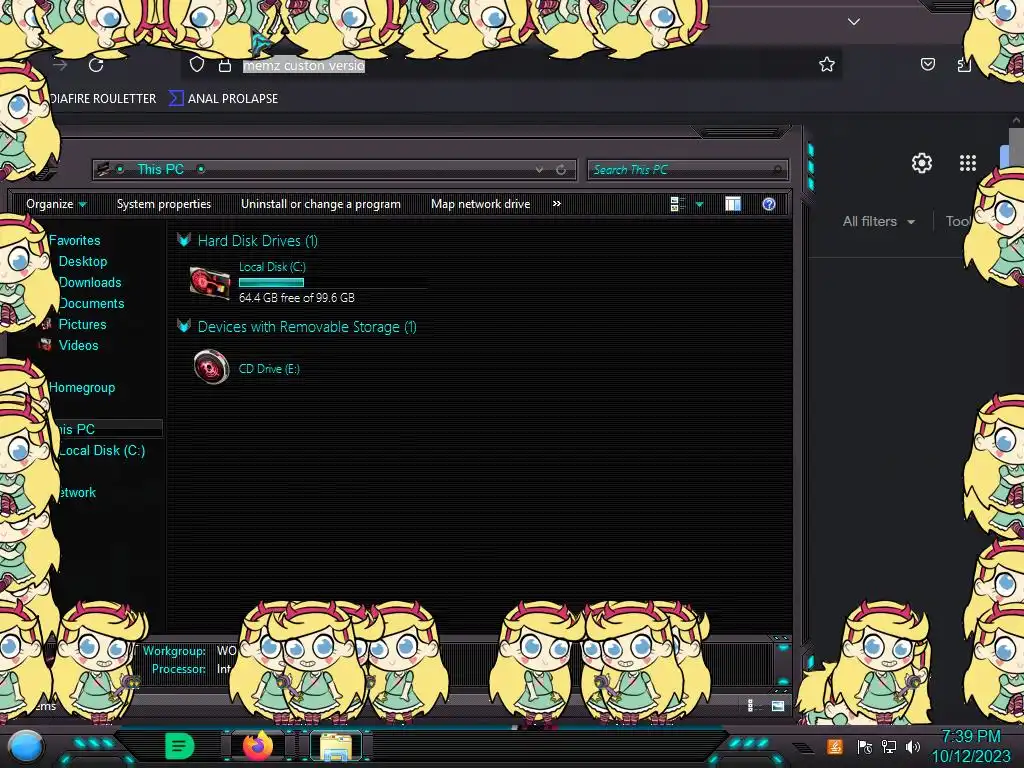Click the Workgroup label in details pane
Image resolution: width=1024 pixels, height=768 pixels.
(x=174, y=650)
